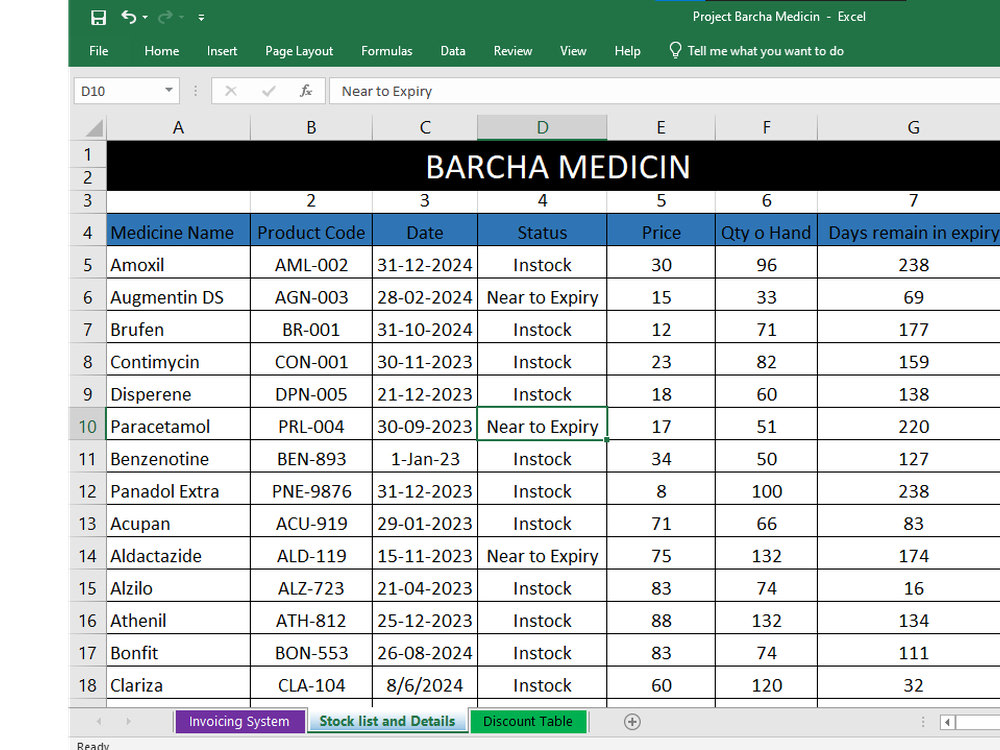Open the Help tab
1000x750 pixels.
628,51
